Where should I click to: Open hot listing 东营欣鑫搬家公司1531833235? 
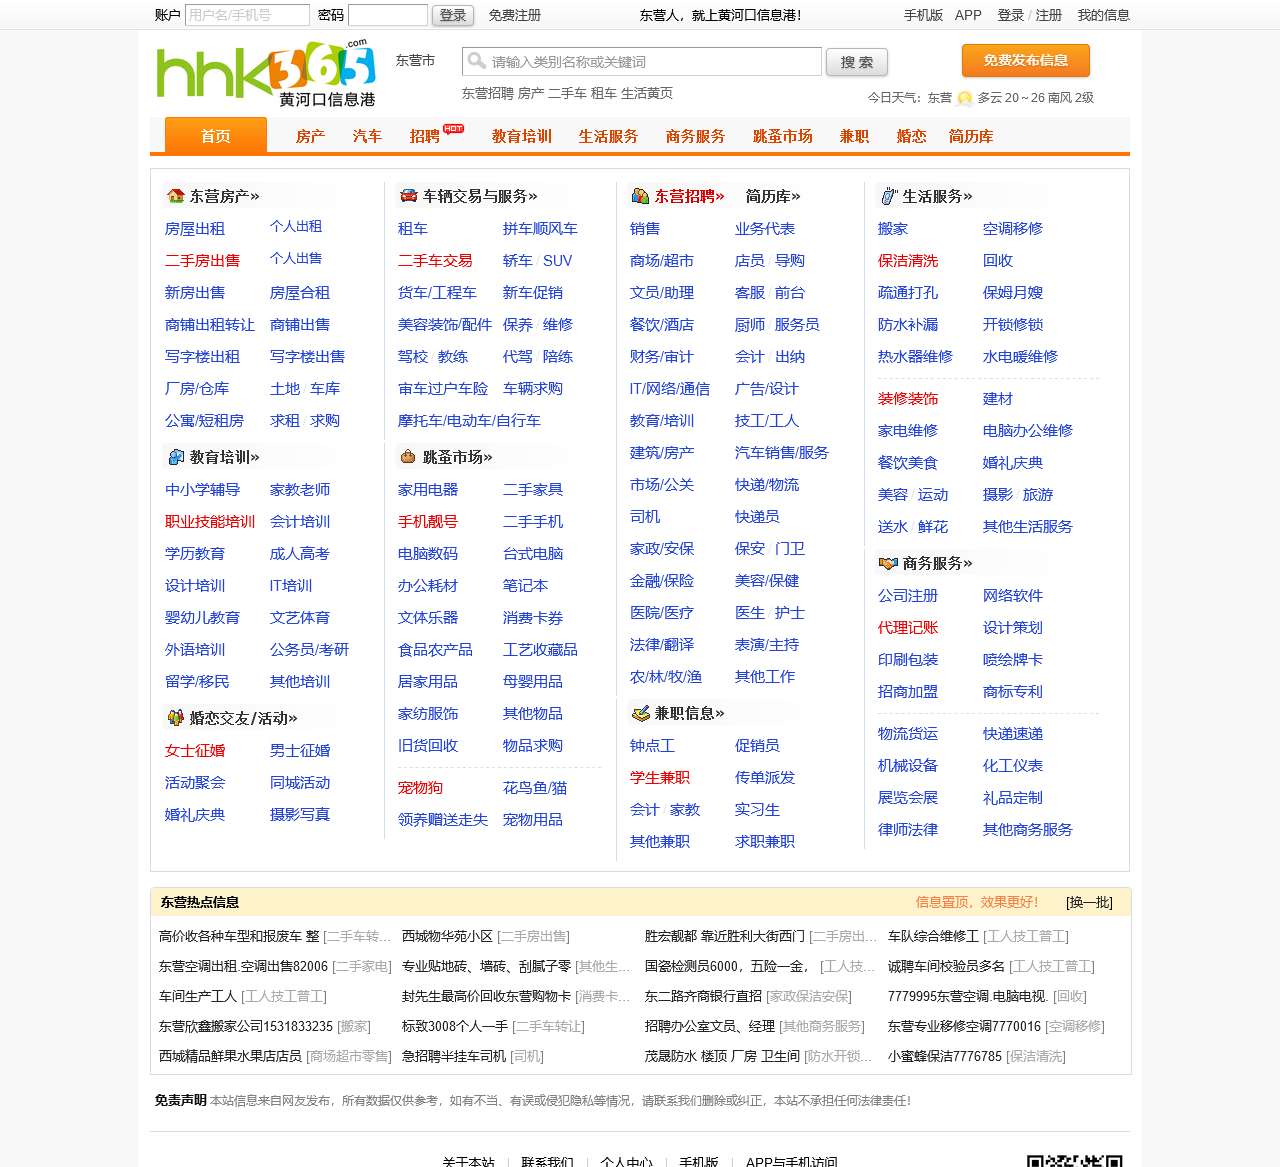246,1026
